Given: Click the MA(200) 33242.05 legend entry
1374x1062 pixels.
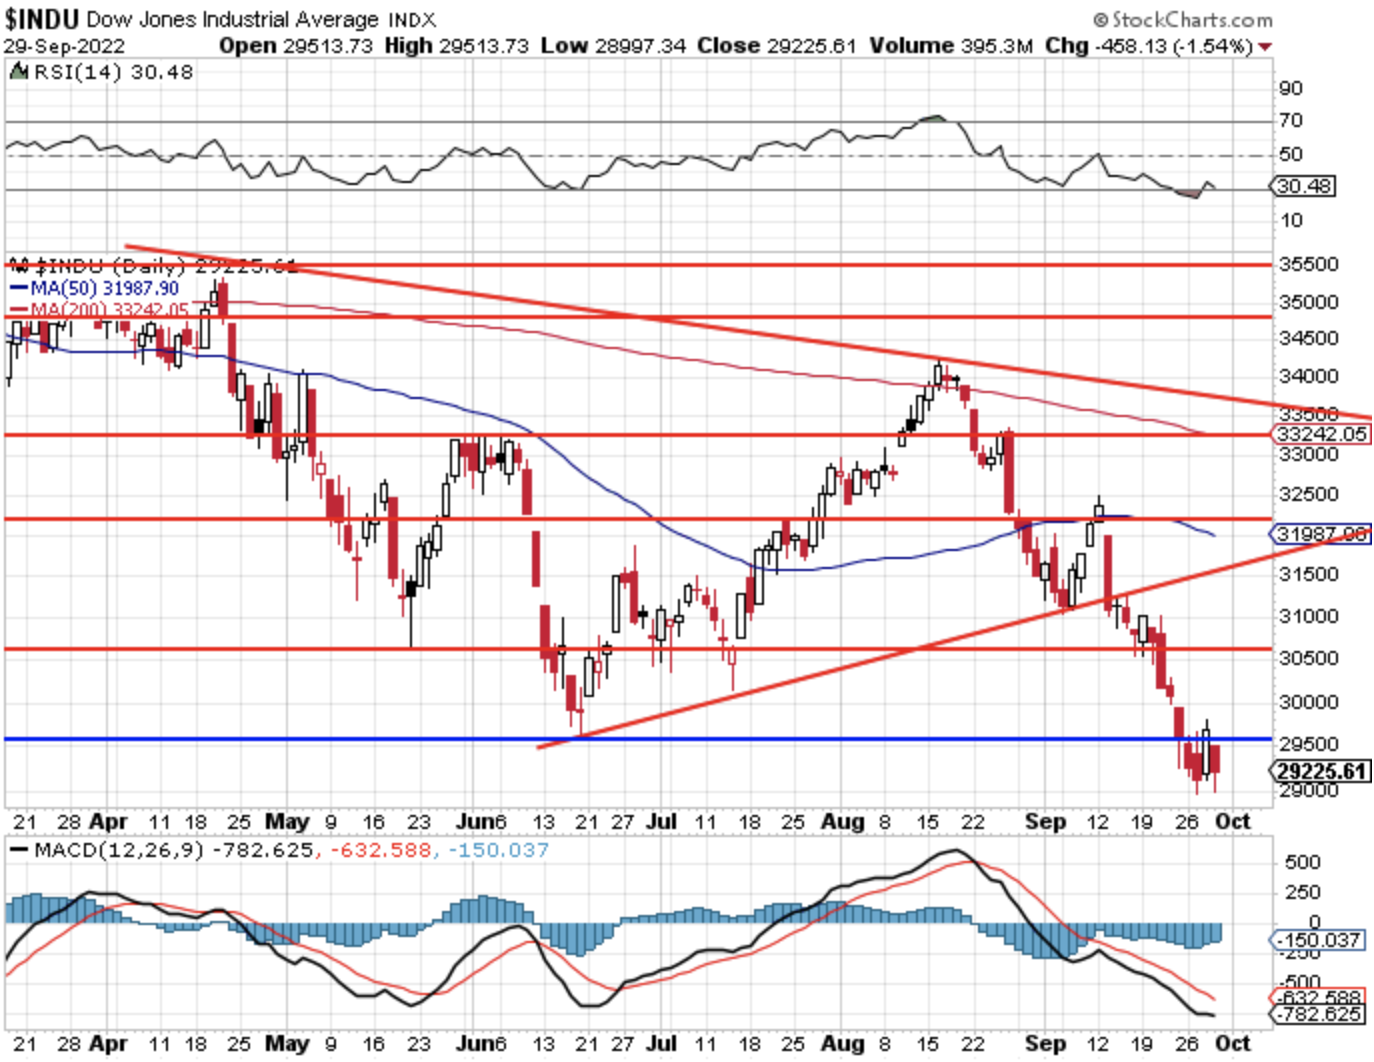Looking at the screenshot, I should point(99,310).
